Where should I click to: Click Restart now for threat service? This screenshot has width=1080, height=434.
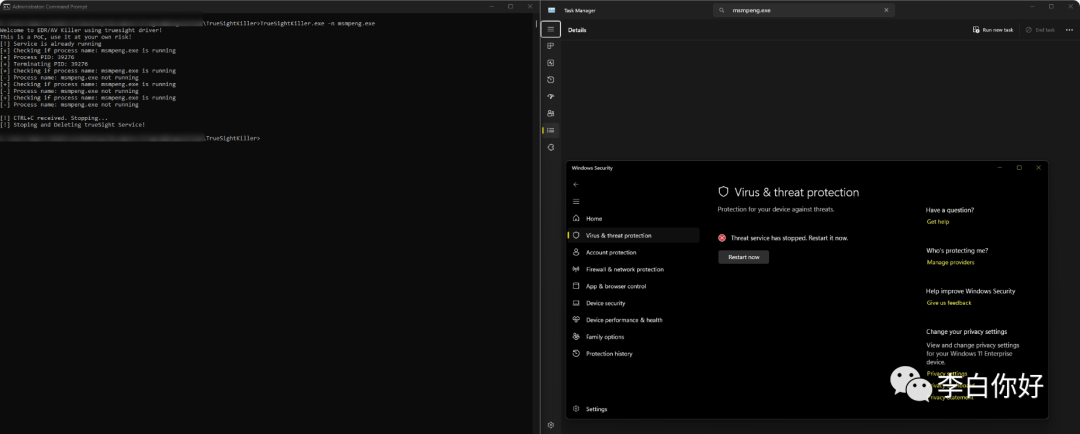[x=743, y=257]
